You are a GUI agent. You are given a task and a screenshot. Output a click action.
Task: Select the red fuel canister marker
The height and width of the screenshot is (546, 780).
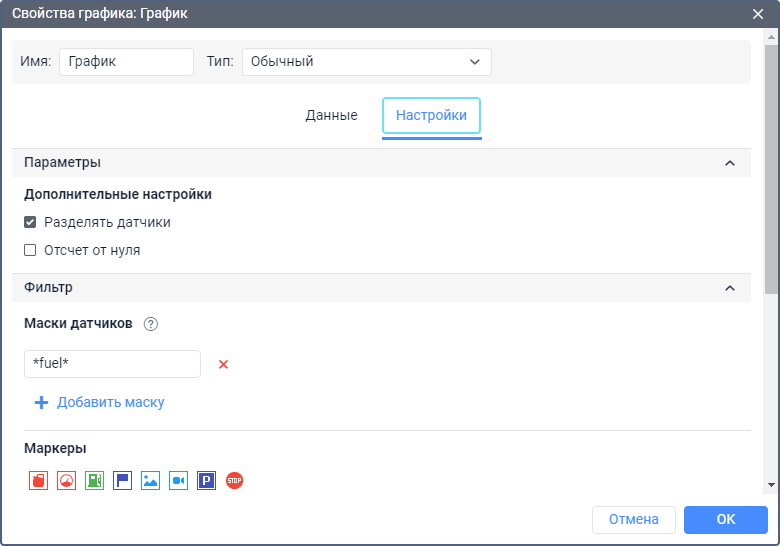[x=38, y=481]
